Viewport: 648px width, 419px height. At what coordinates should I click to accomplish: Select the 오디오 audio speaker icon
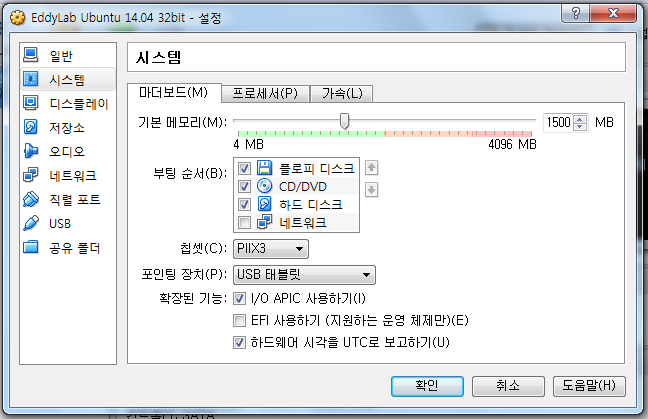[x=31, y=151]
